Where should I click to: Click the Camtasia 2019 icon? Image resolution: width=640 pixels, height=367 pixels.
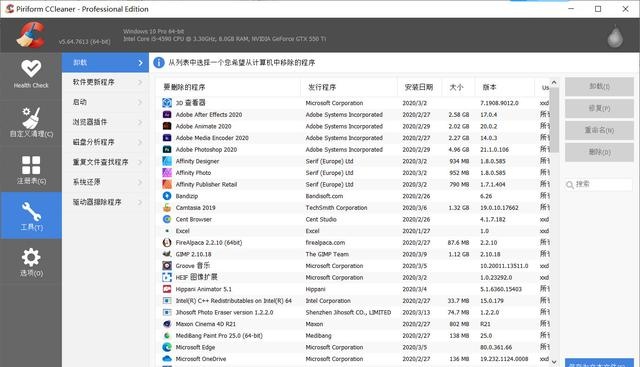(x=167, y=208)
